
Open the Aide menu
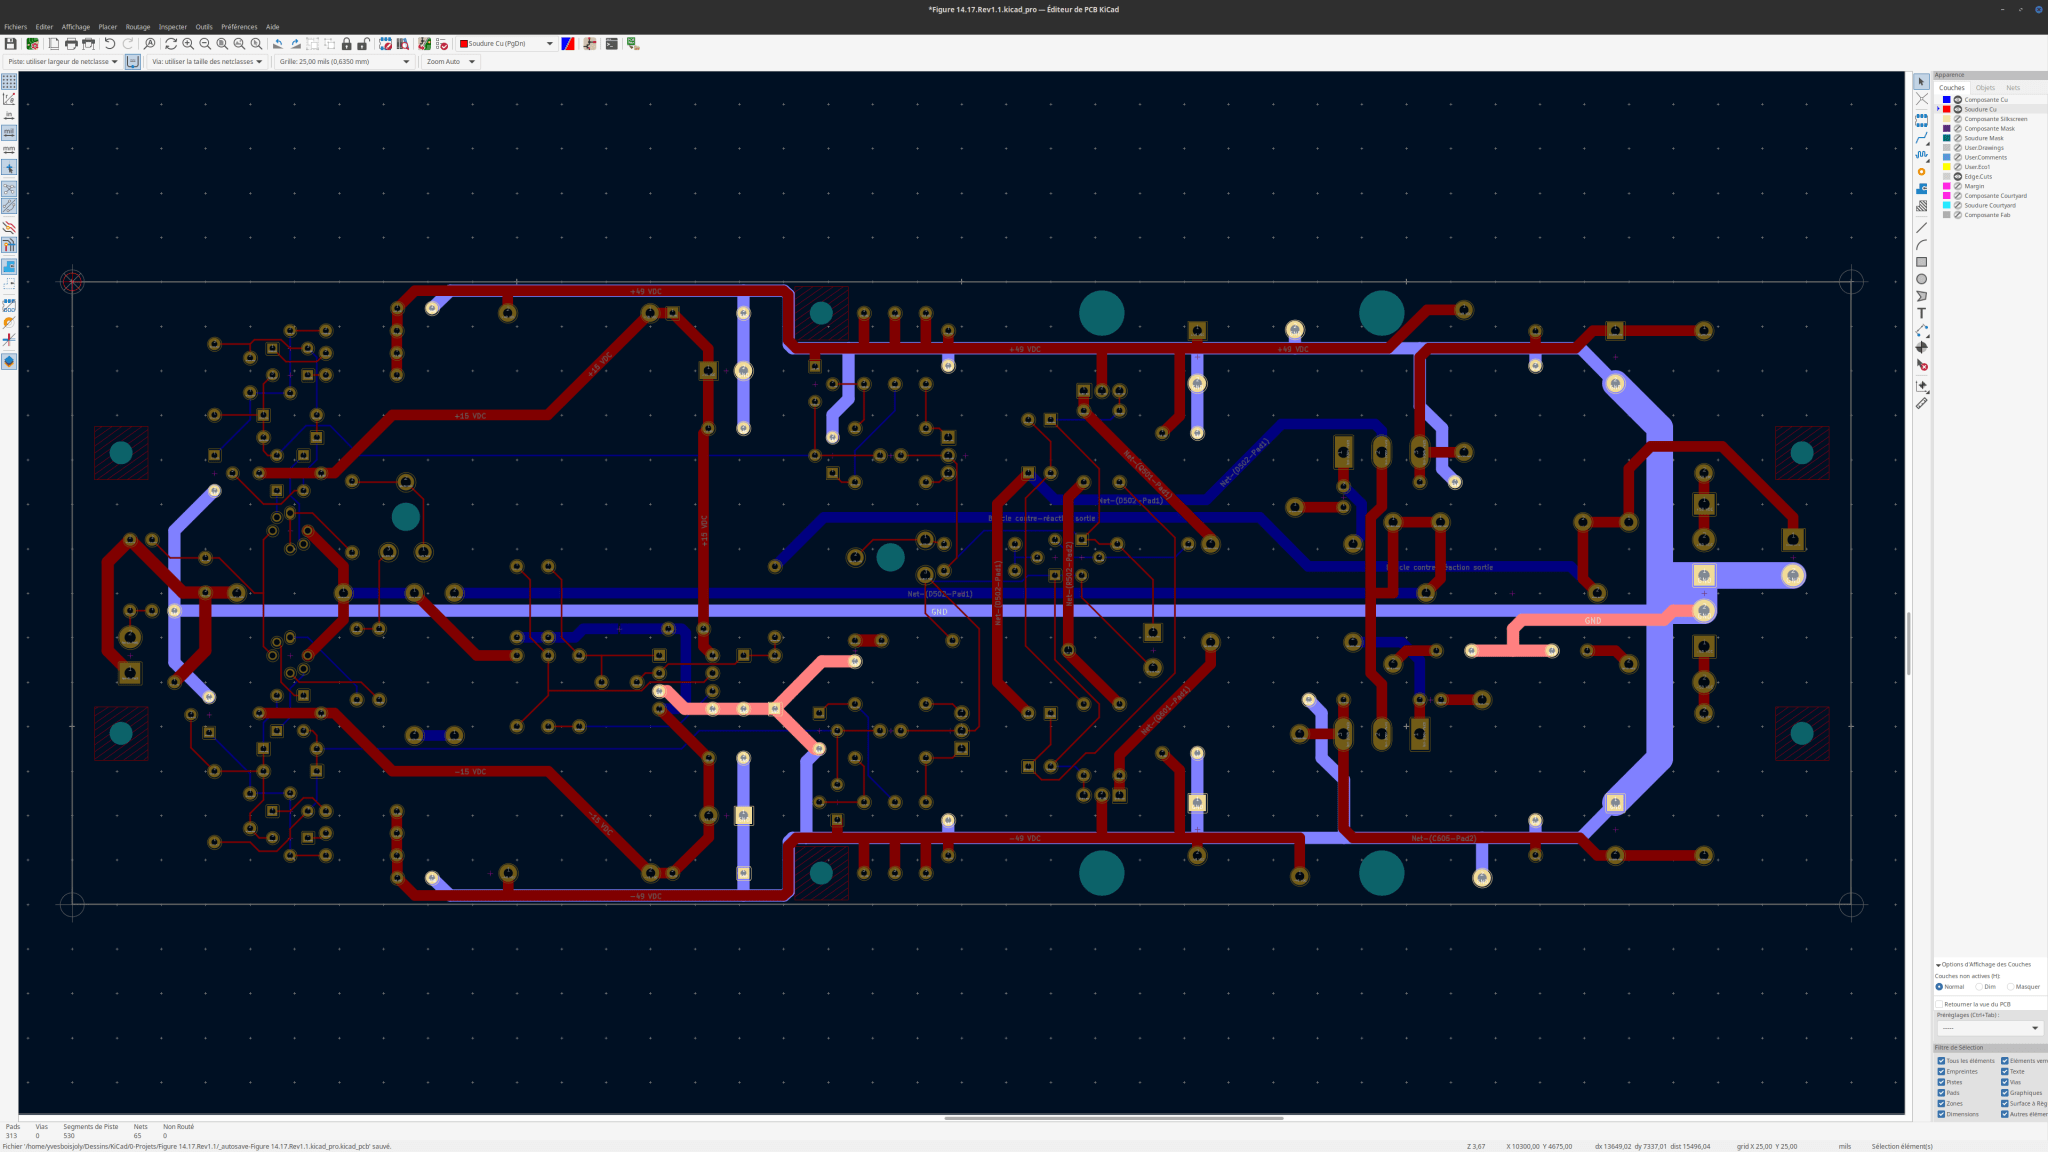click(x=272, y=27)
